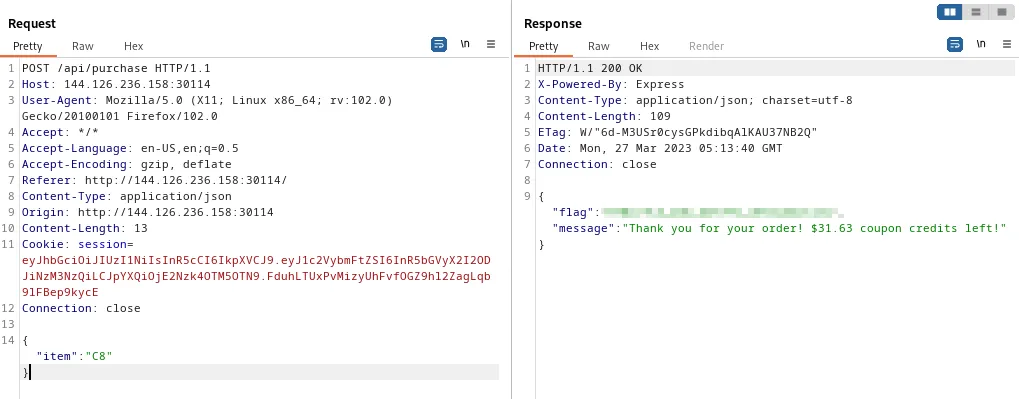Show non-printable \n characters in Response panel
Viewport: 1019px width, 399px height.
click(981, 44)
